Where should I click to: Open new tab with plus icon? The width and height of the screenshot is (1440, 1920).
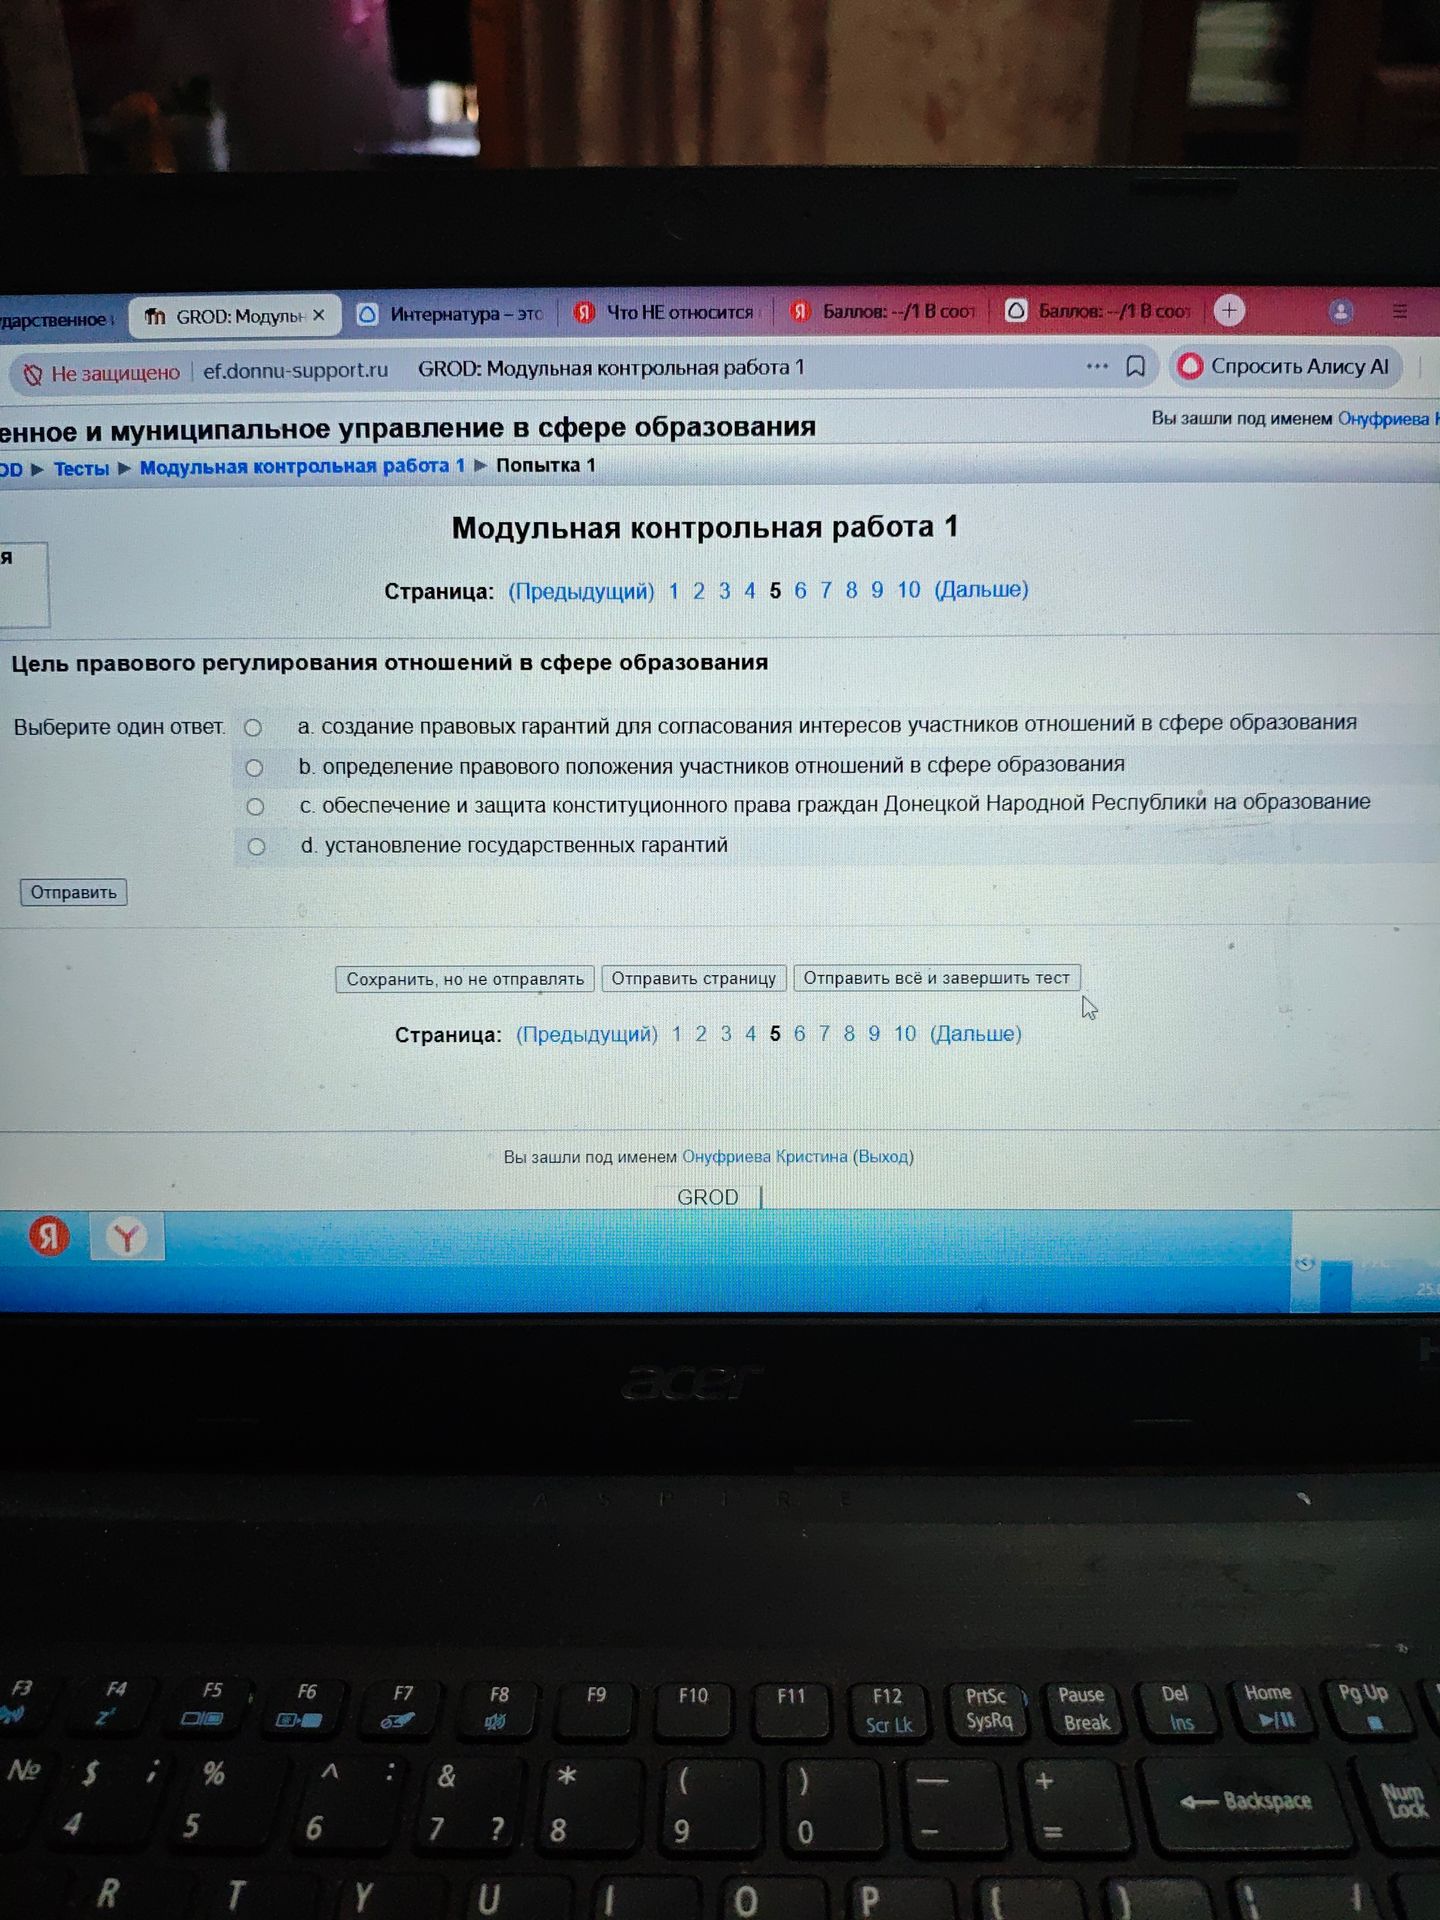1229,311
